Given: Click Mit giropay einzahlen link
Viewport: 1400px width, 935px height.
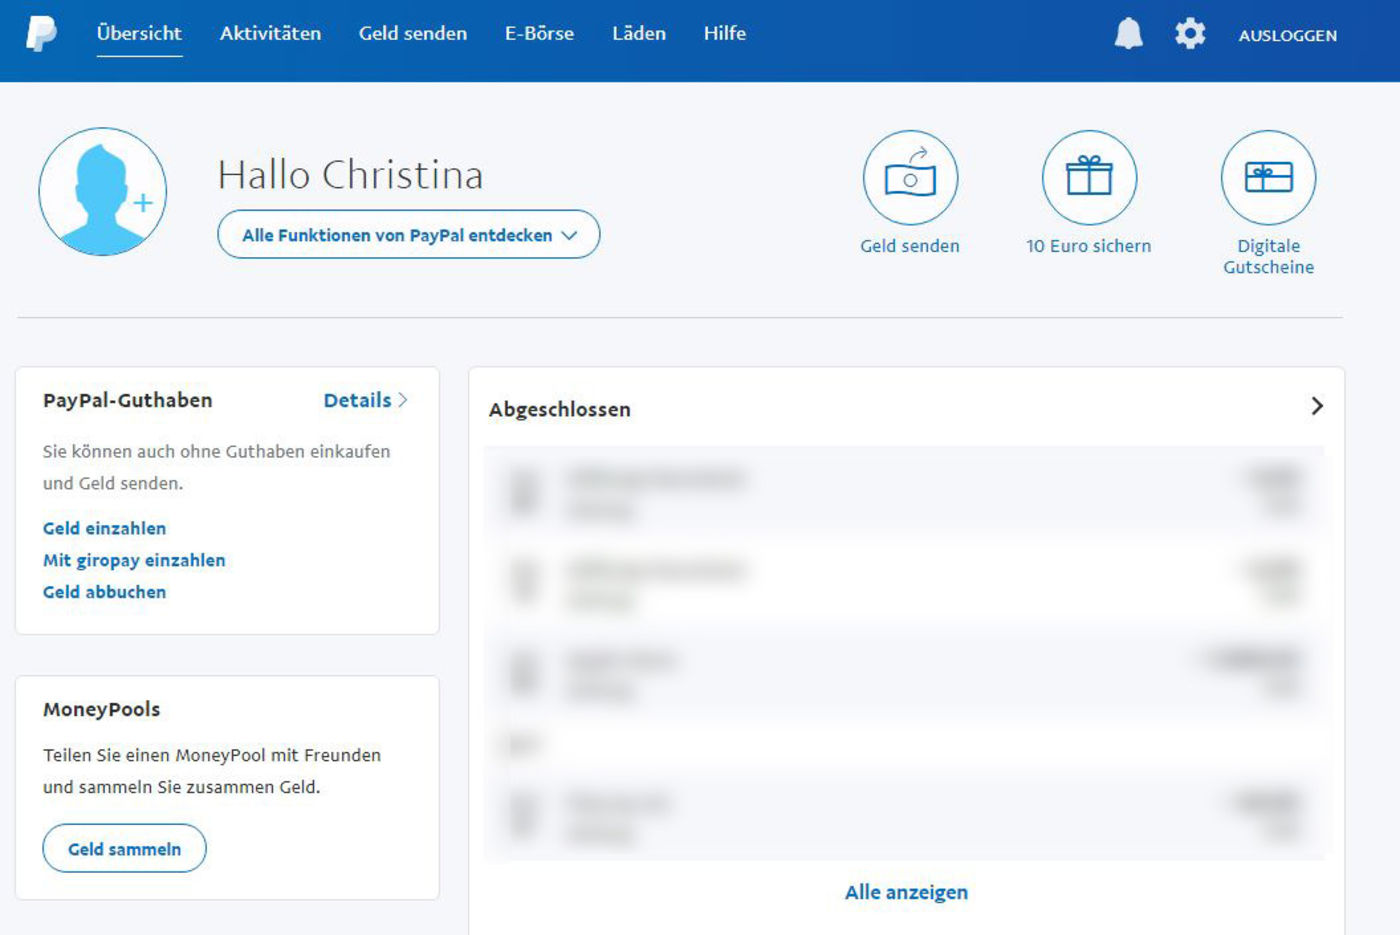Looking at the screenshot, I should tap(134, 560).
